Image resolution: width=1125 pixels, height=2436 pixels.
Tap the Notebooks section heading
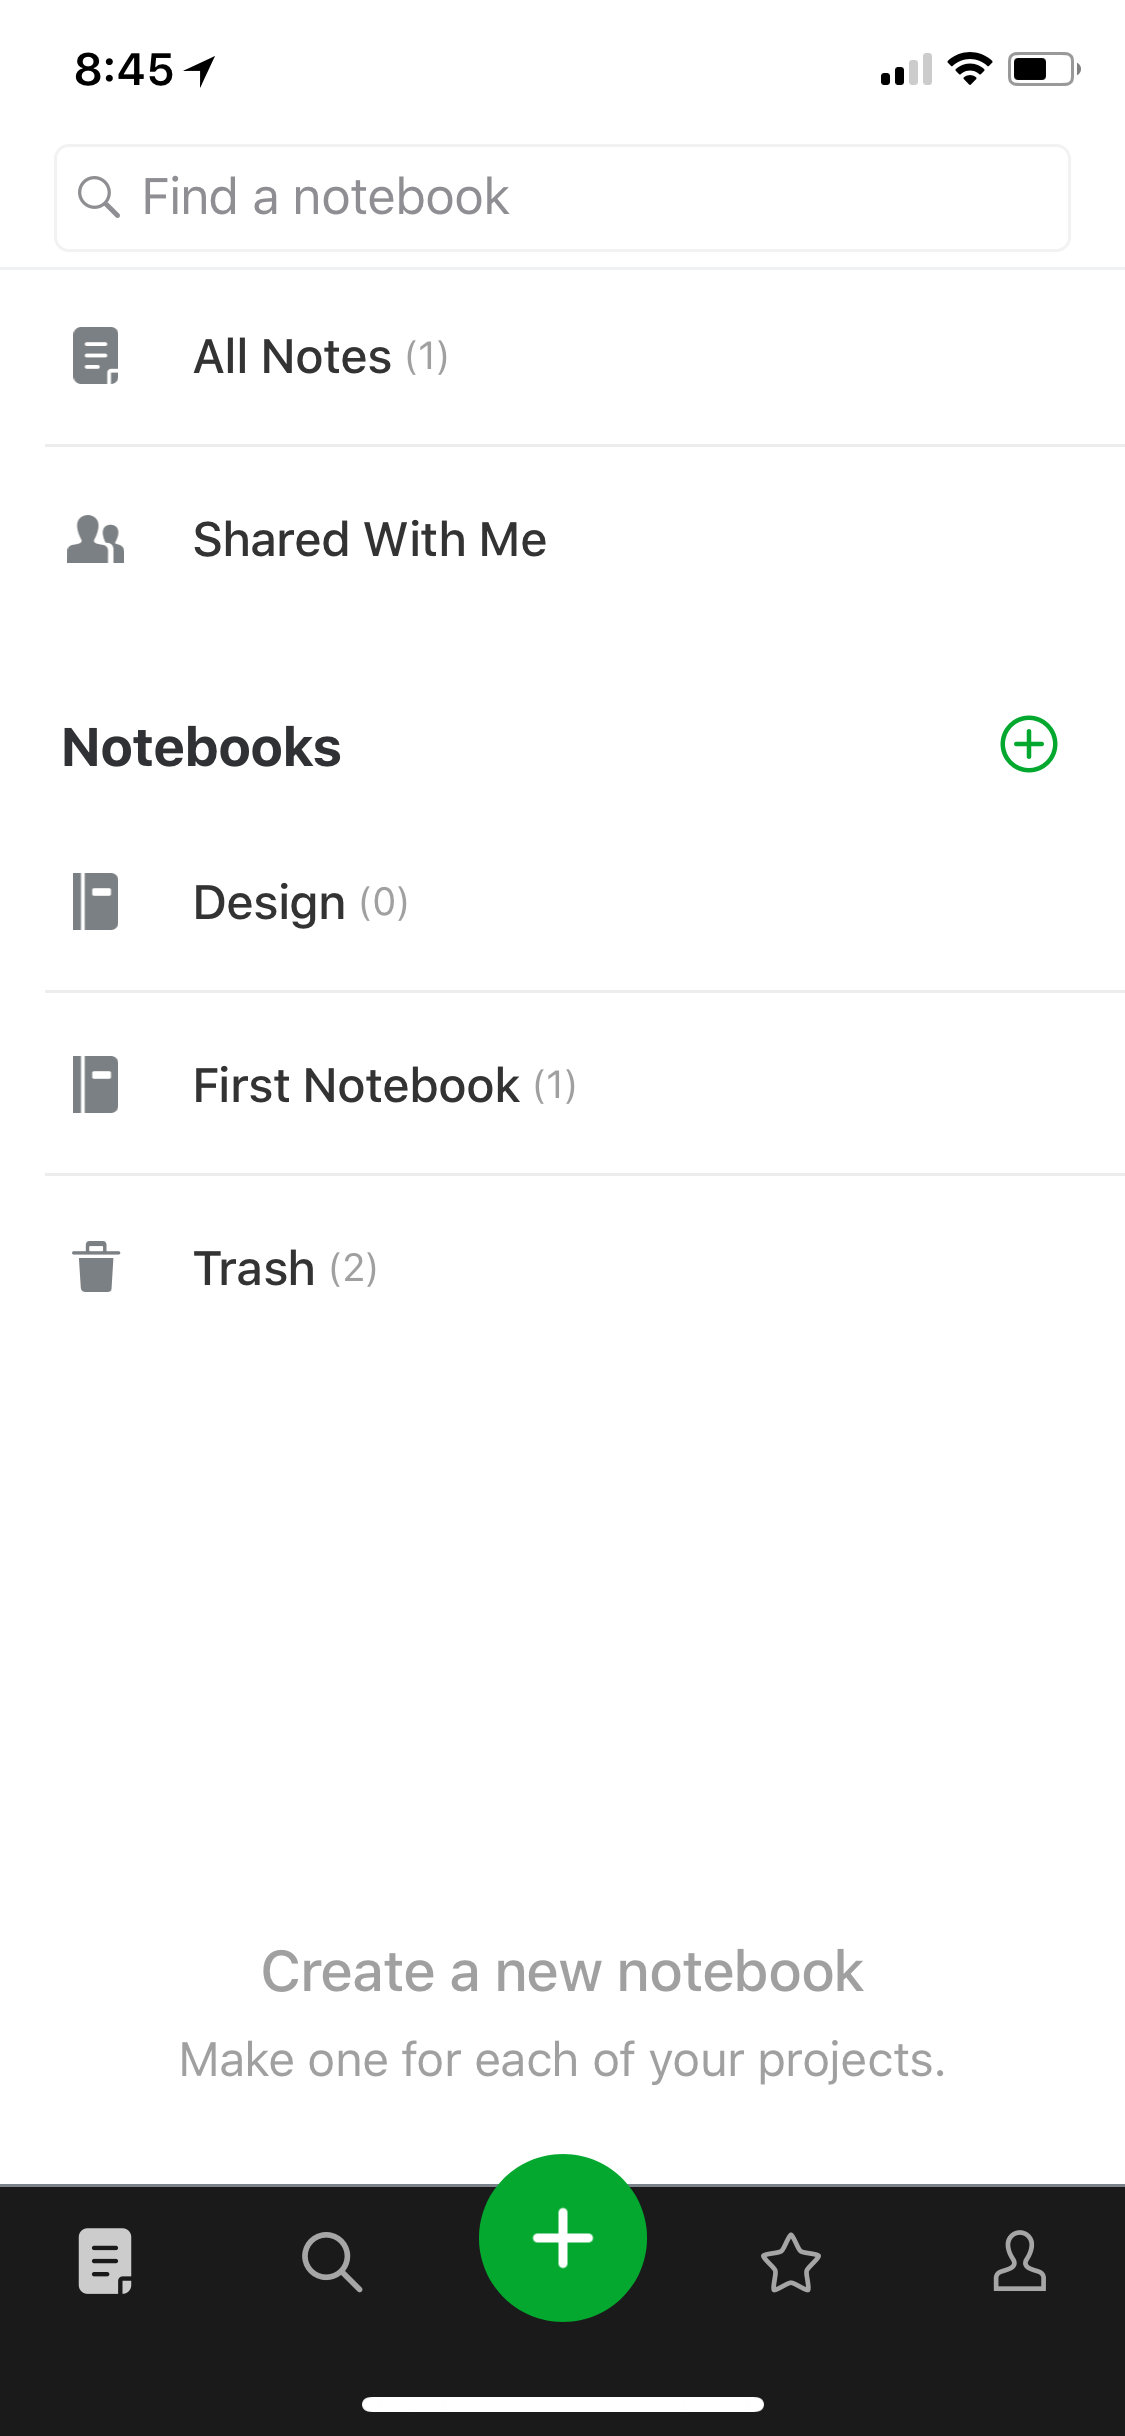coord(202,747)
